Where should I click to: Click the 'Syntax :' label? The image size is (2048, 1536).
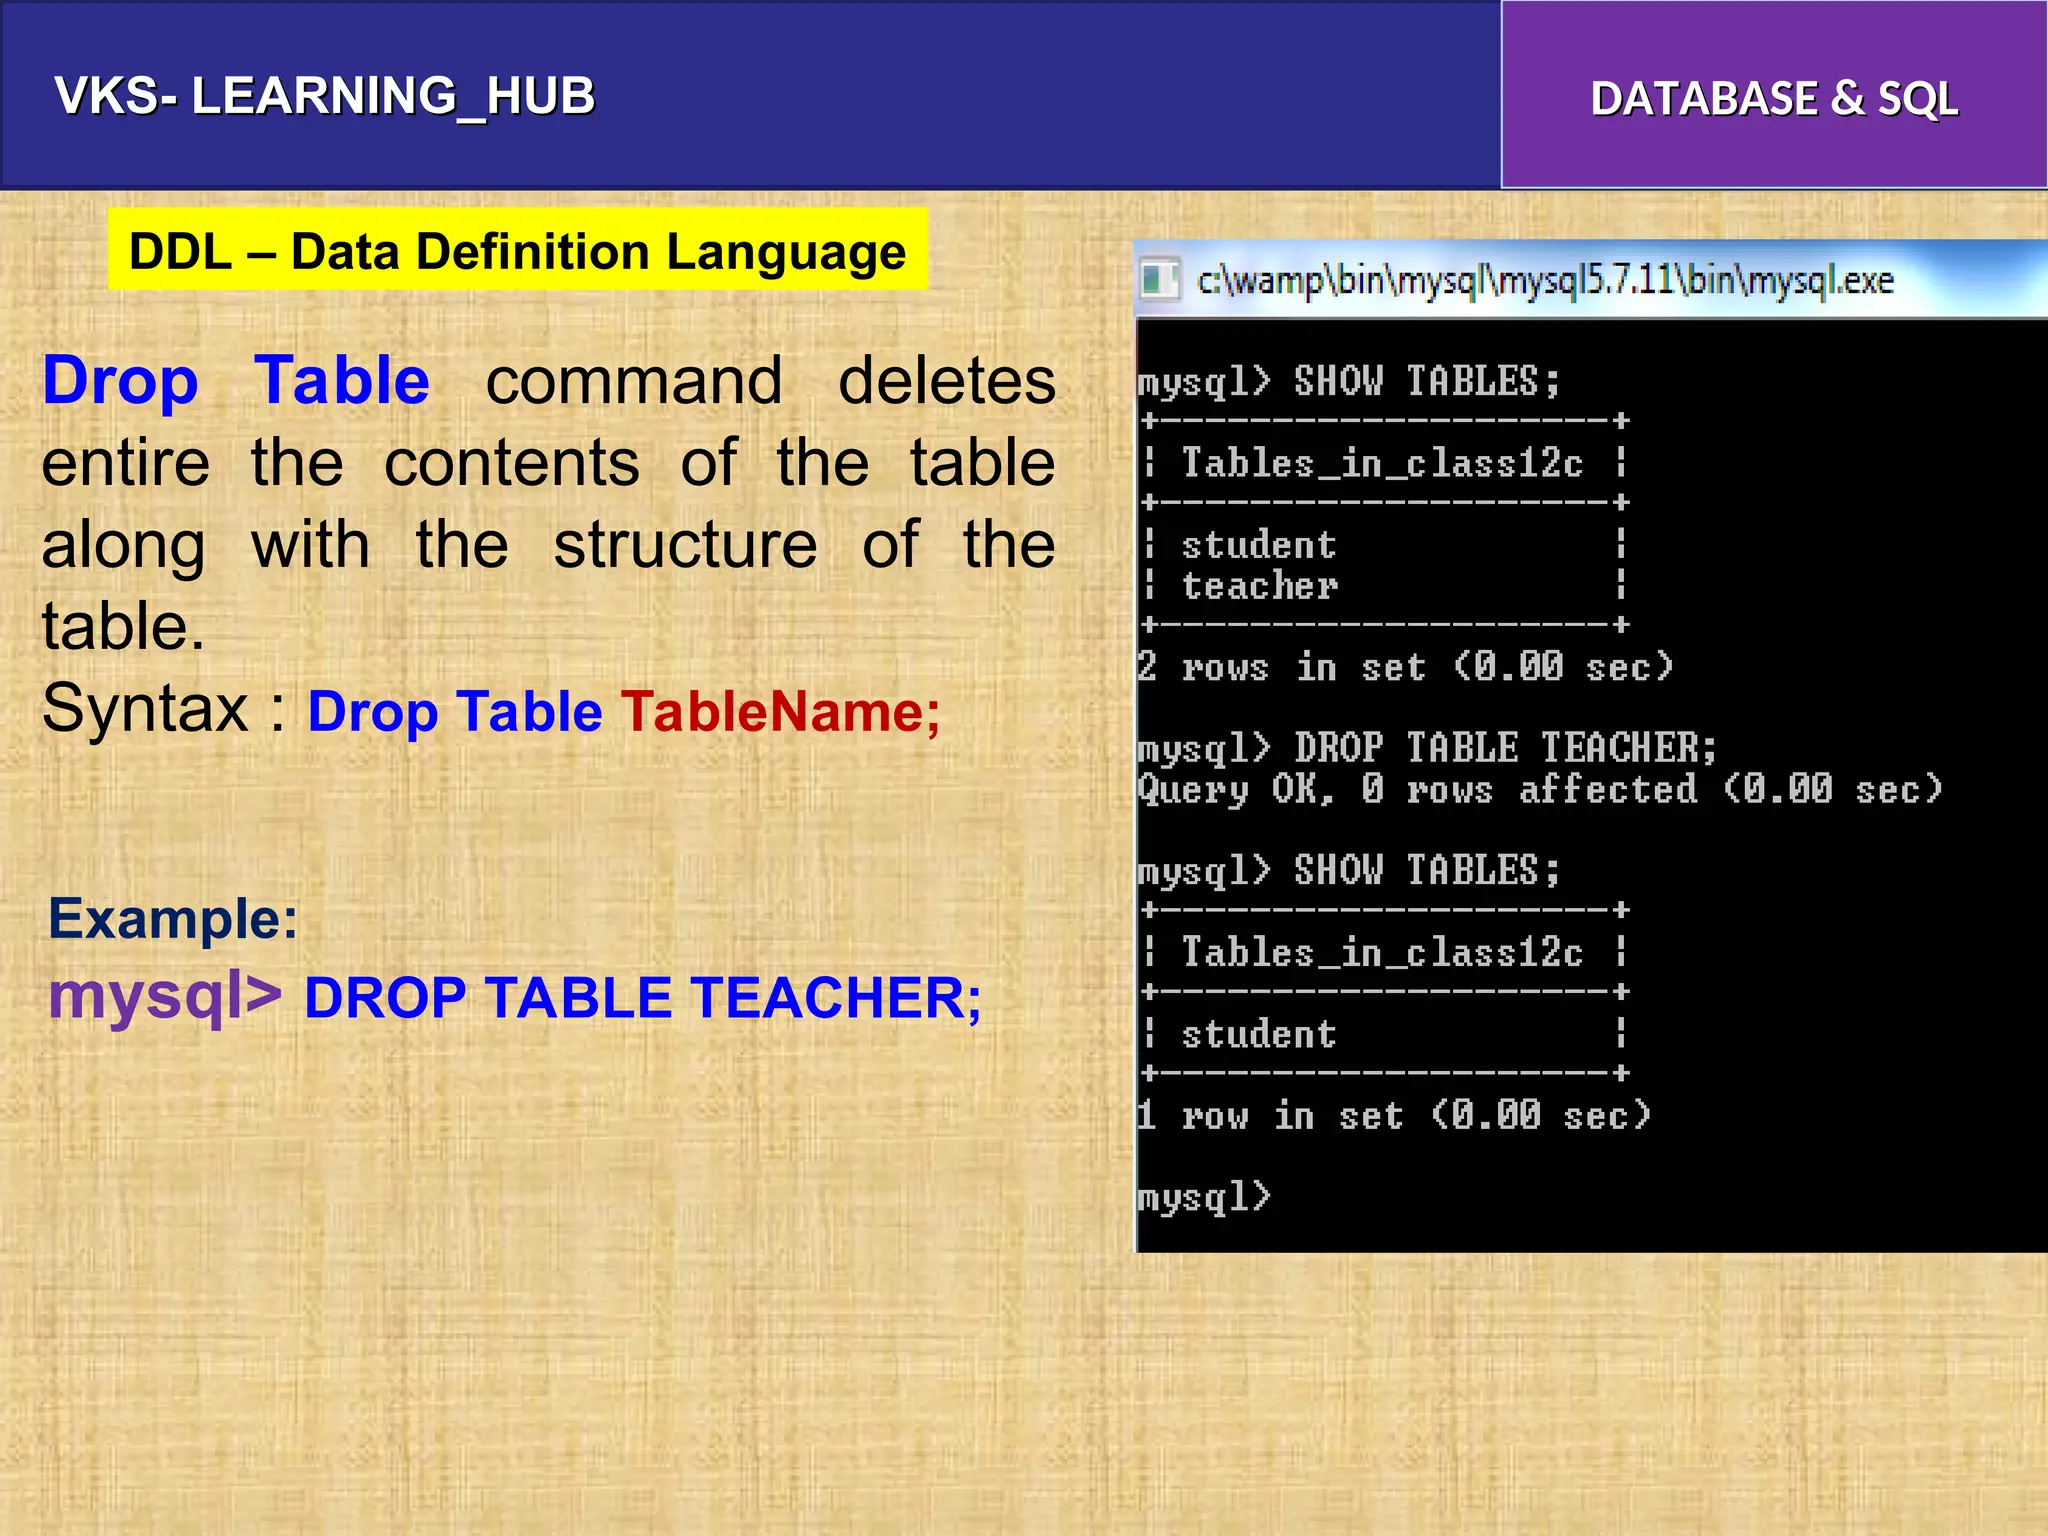(x=165, y=709)
